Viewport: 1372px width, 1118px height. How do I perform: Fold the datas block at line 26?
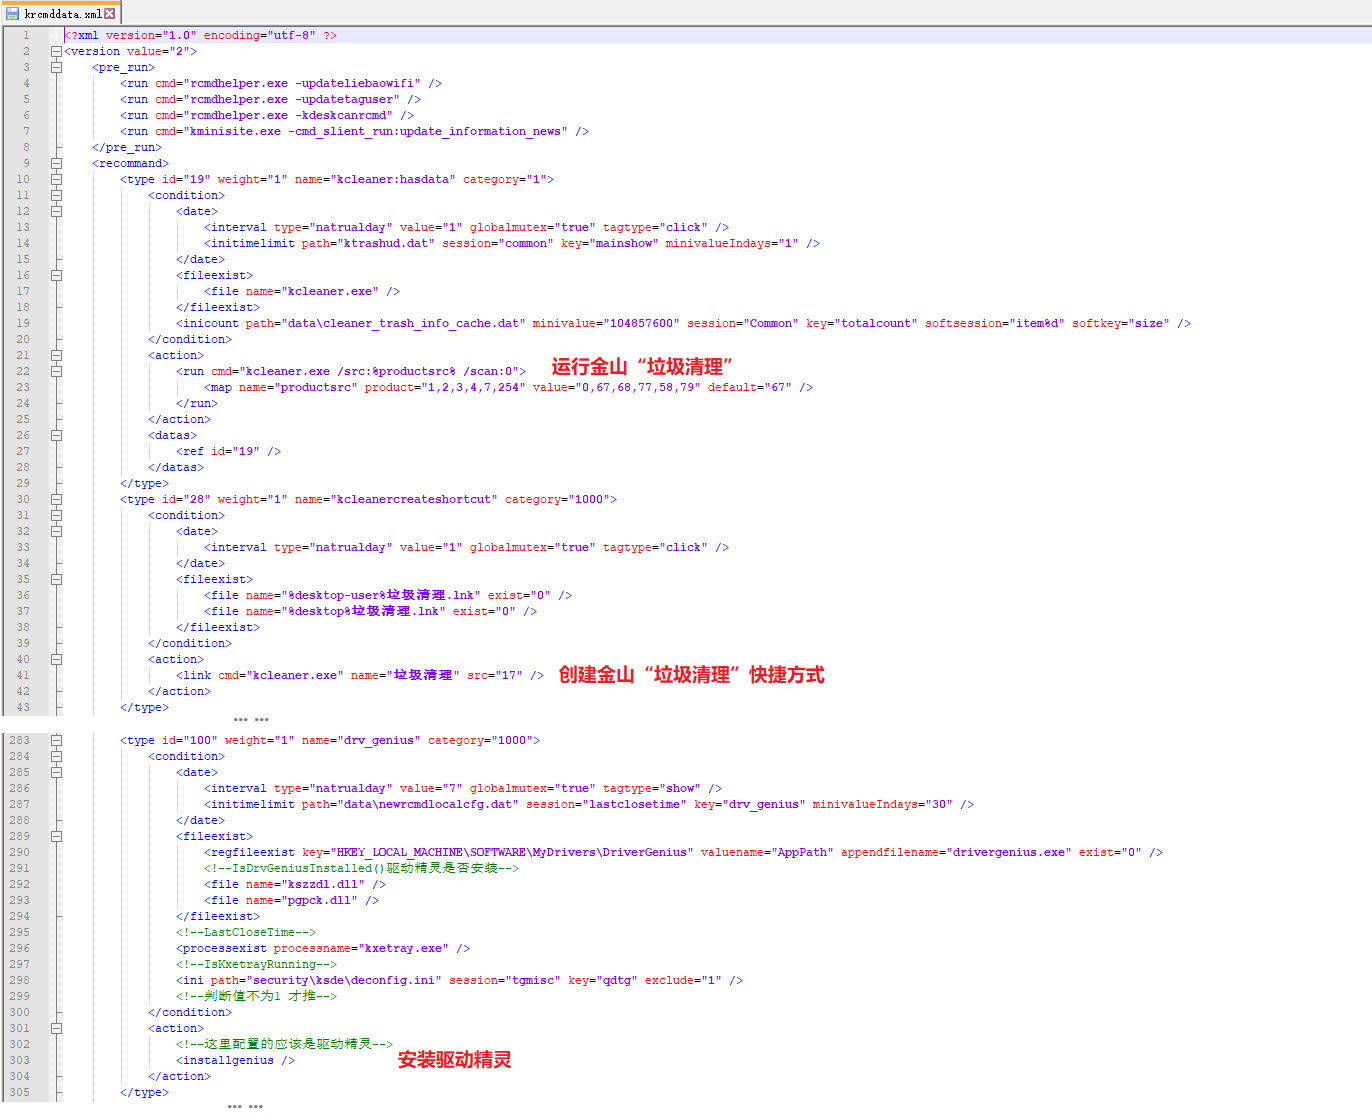coord(57,435)
